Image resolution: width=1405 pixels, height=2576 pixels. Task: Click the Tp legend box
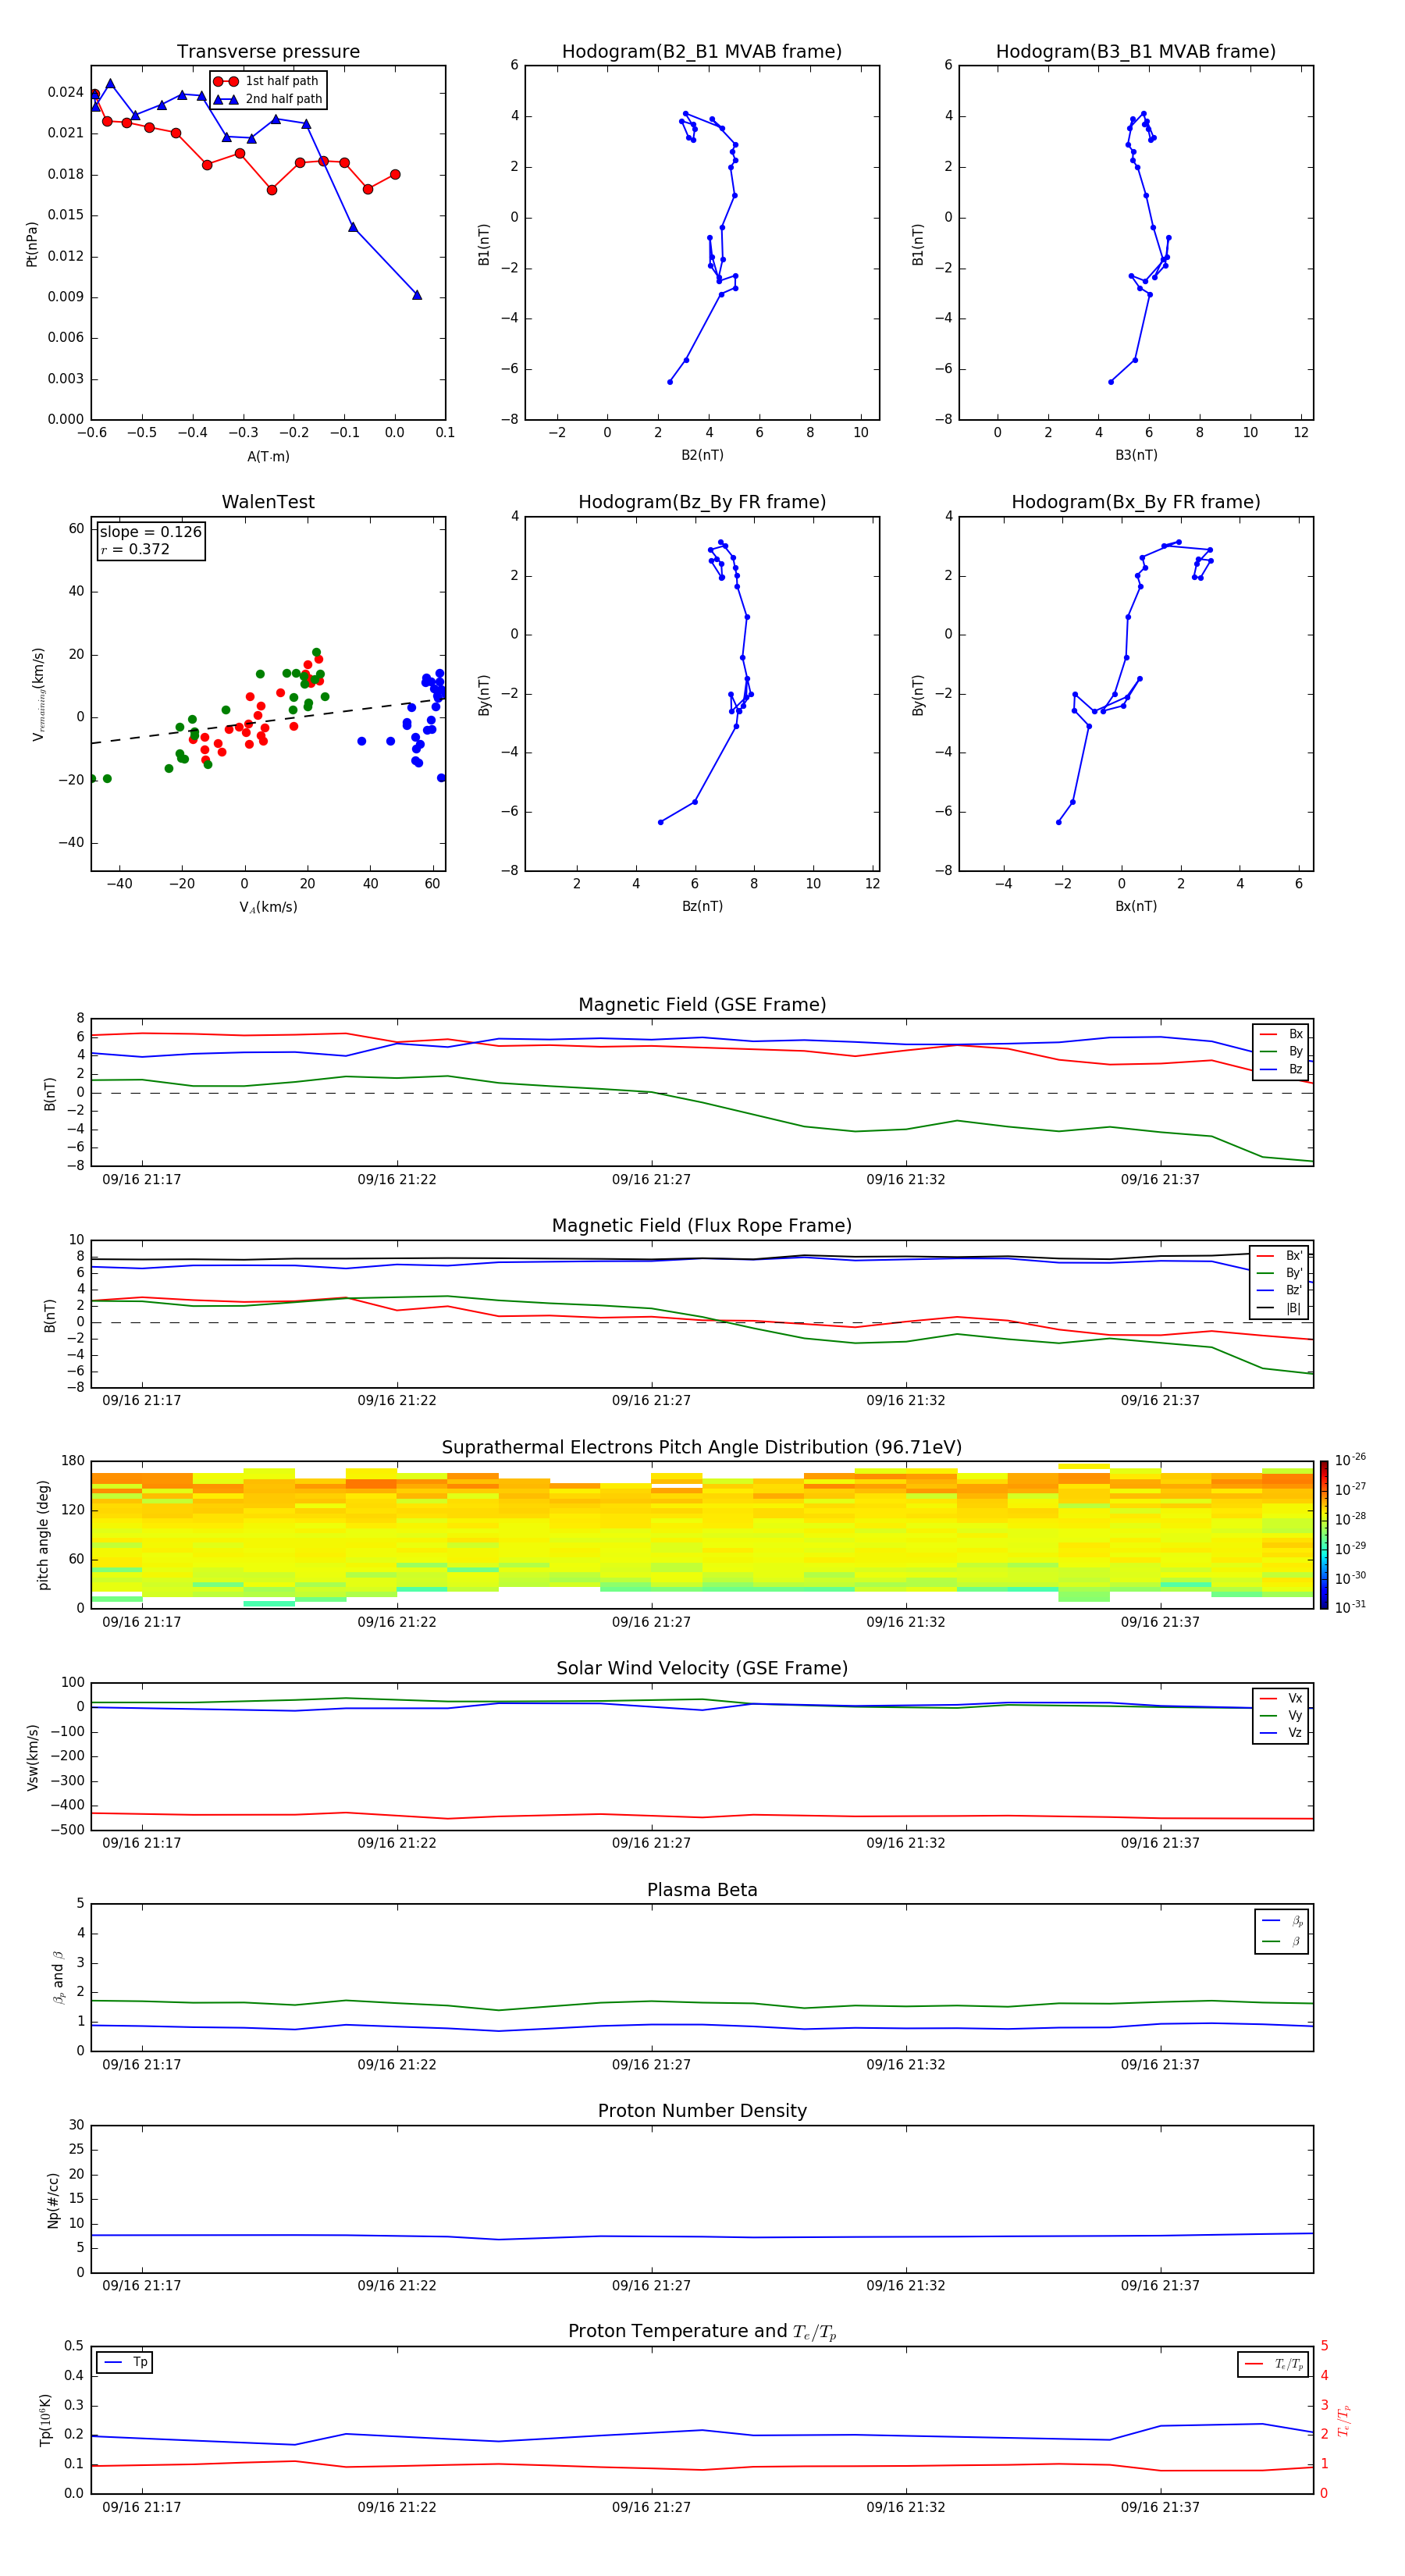pyautogui.click(x=124, y=2362)
